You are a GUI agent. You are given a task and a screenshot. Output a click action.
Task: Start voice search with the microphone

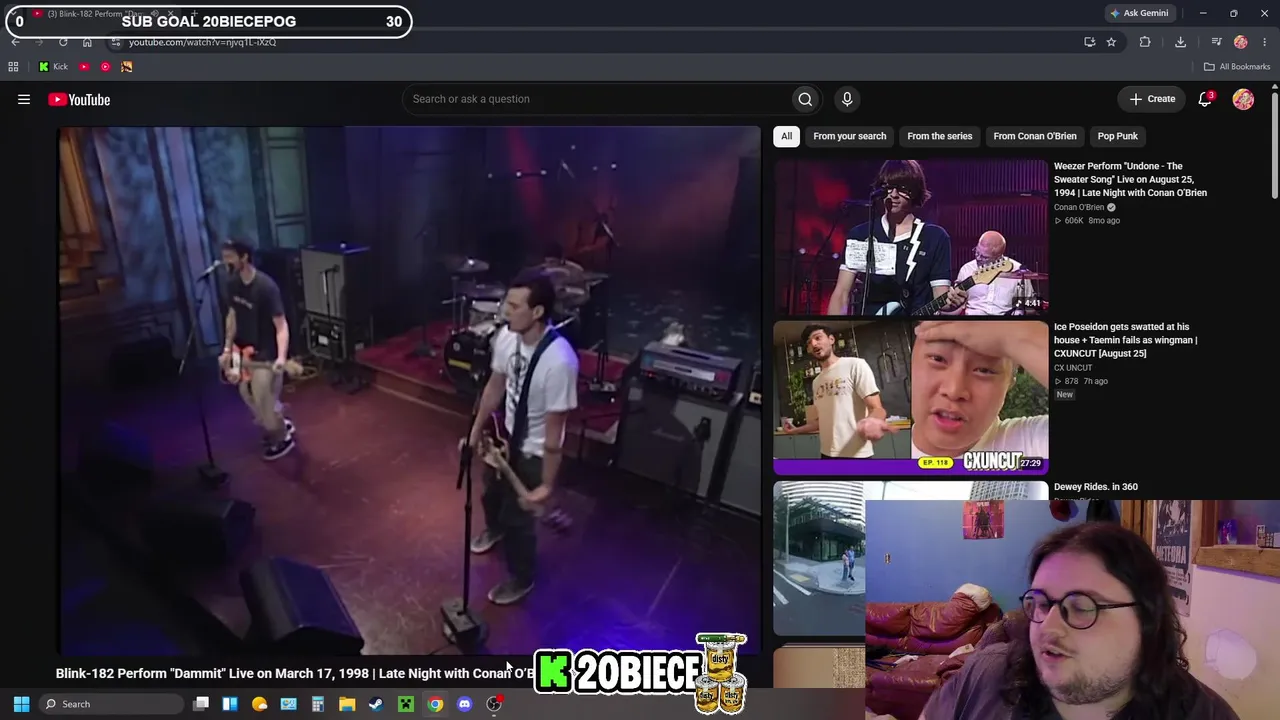[847, 99]
